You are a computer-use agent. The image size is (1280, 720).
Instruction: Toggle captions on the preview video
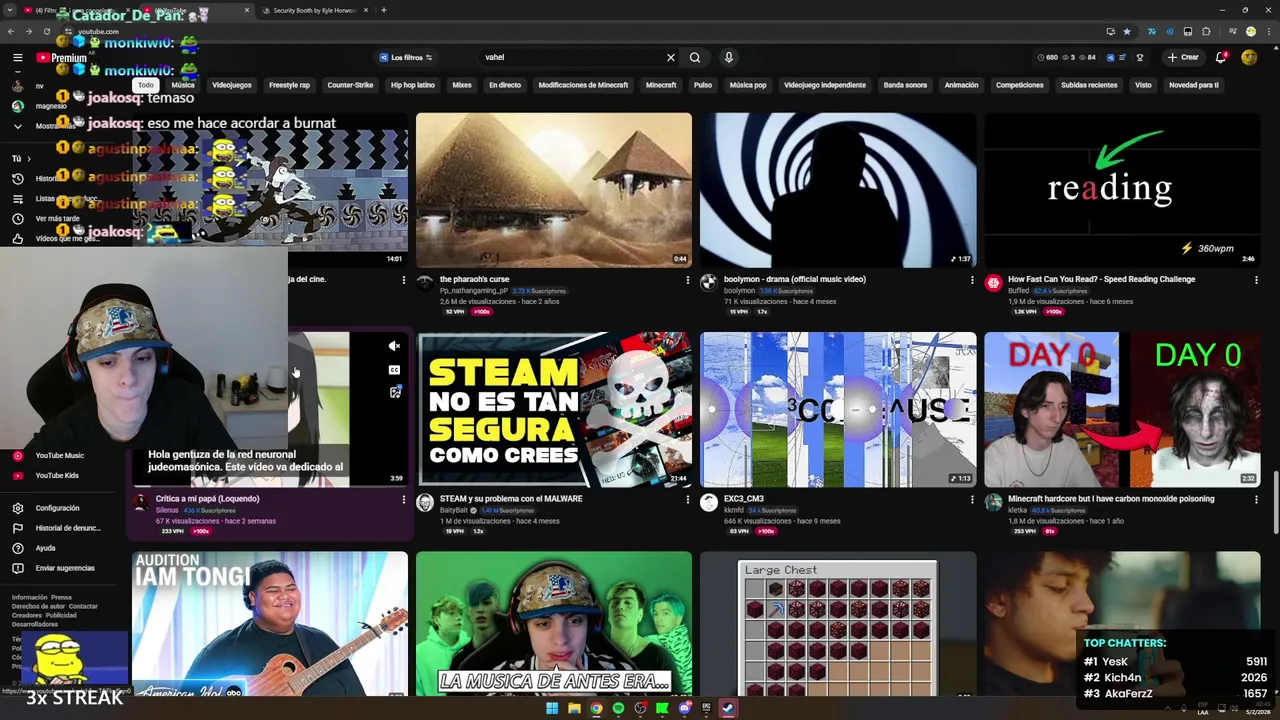(394, 370)
